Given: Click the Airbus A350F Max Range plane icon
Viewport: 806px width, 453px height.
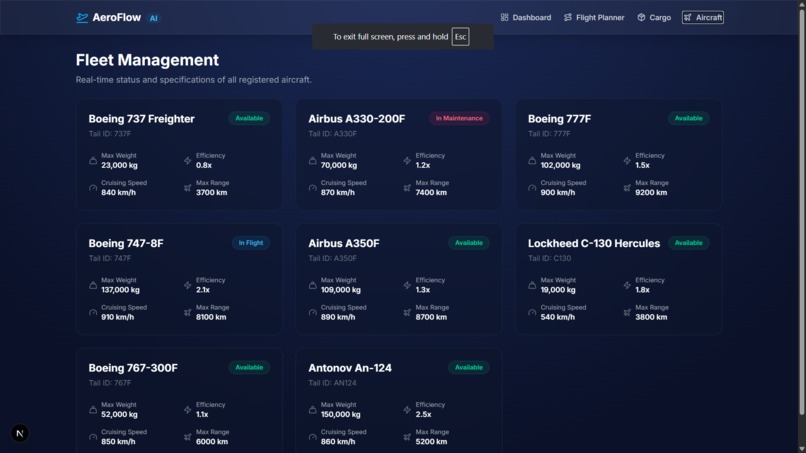Looking at the screenshot, I should [407, 312].
